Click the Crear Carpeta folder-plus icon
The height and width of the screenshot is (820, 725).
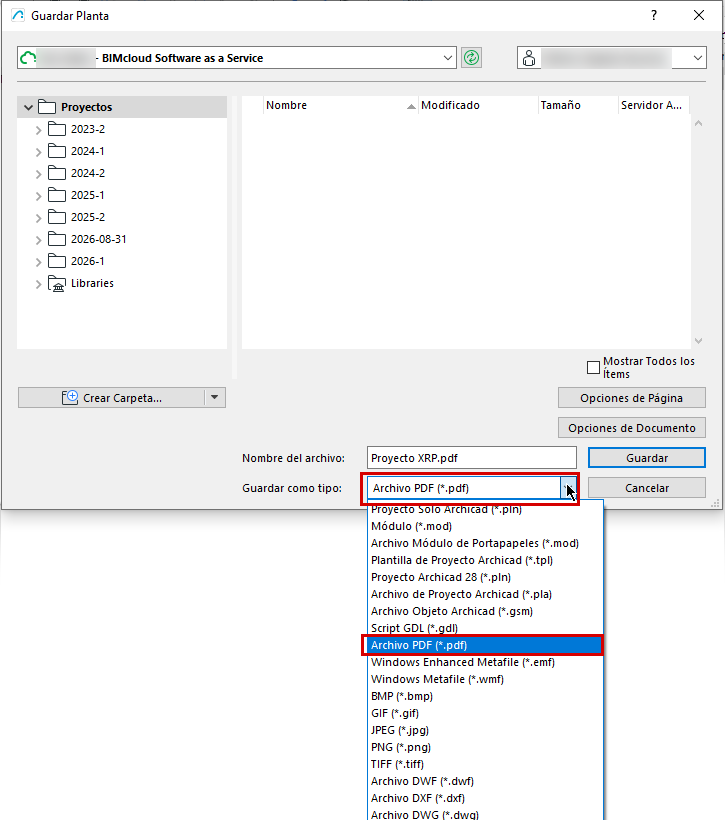(x=70, y=397)
